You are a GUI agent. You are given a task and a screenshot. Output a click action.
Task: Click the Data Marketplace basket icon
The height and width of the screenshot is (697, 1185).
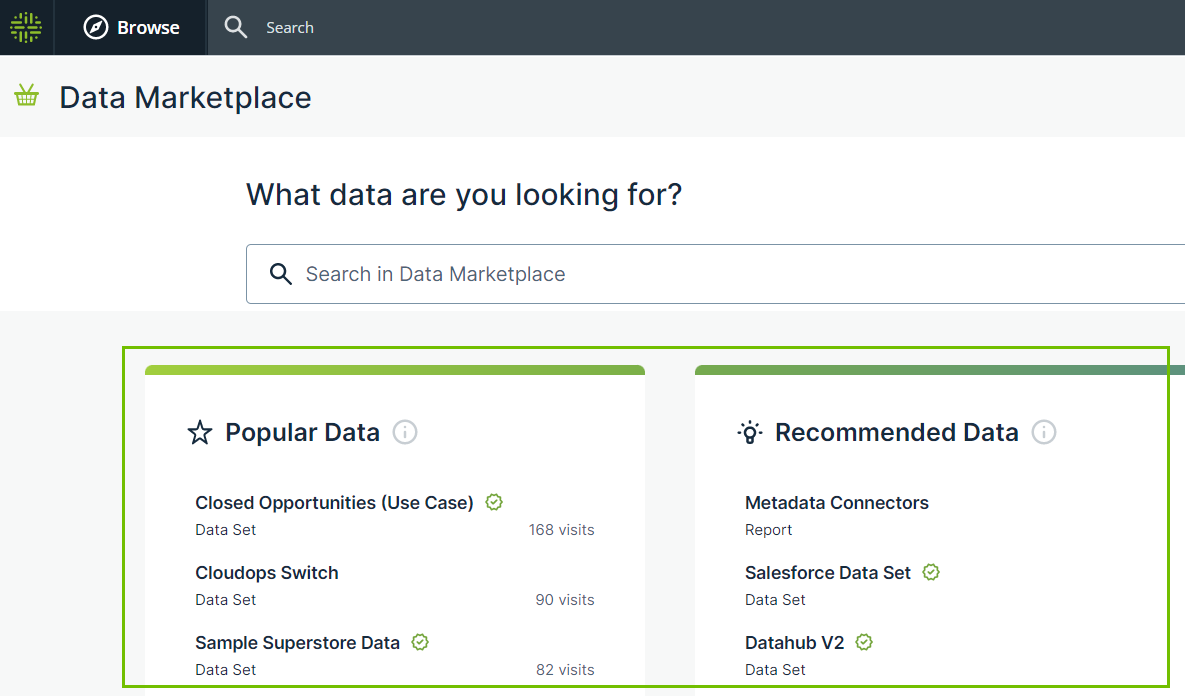(x=27, y=96)
